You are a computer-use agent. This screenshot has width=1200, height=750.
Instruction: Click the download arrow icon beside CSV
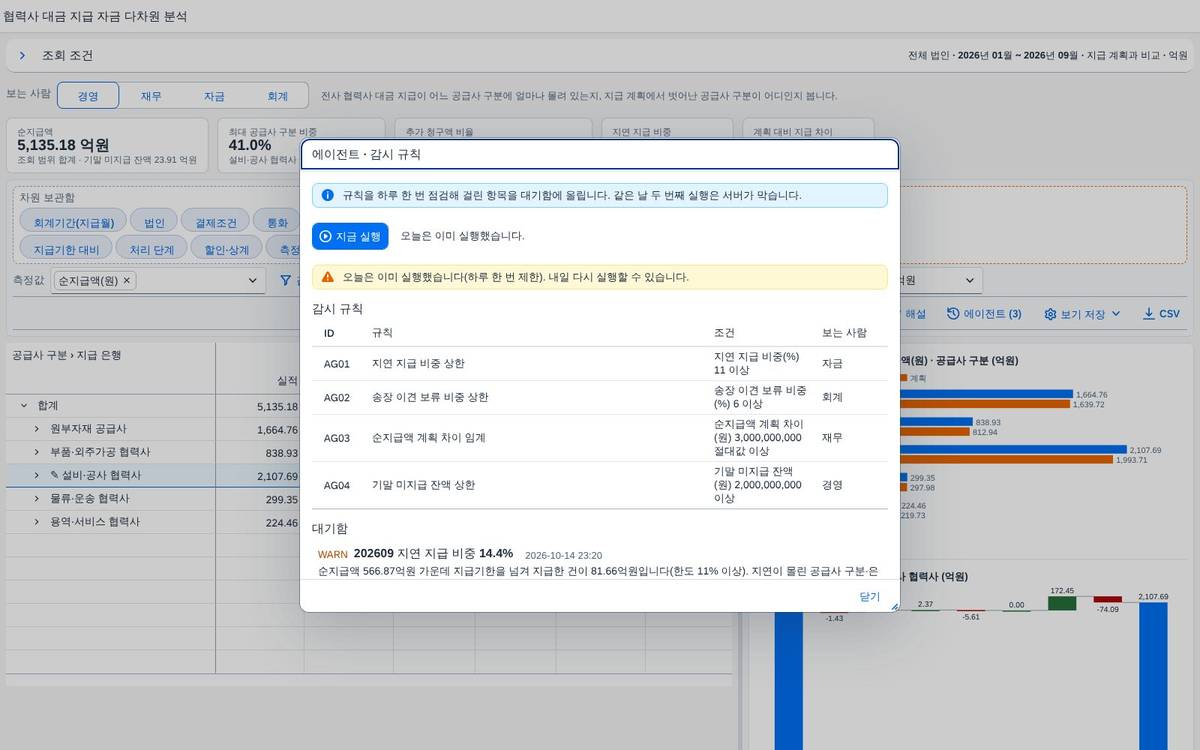pyautogui.click(x=1148, y=314)
